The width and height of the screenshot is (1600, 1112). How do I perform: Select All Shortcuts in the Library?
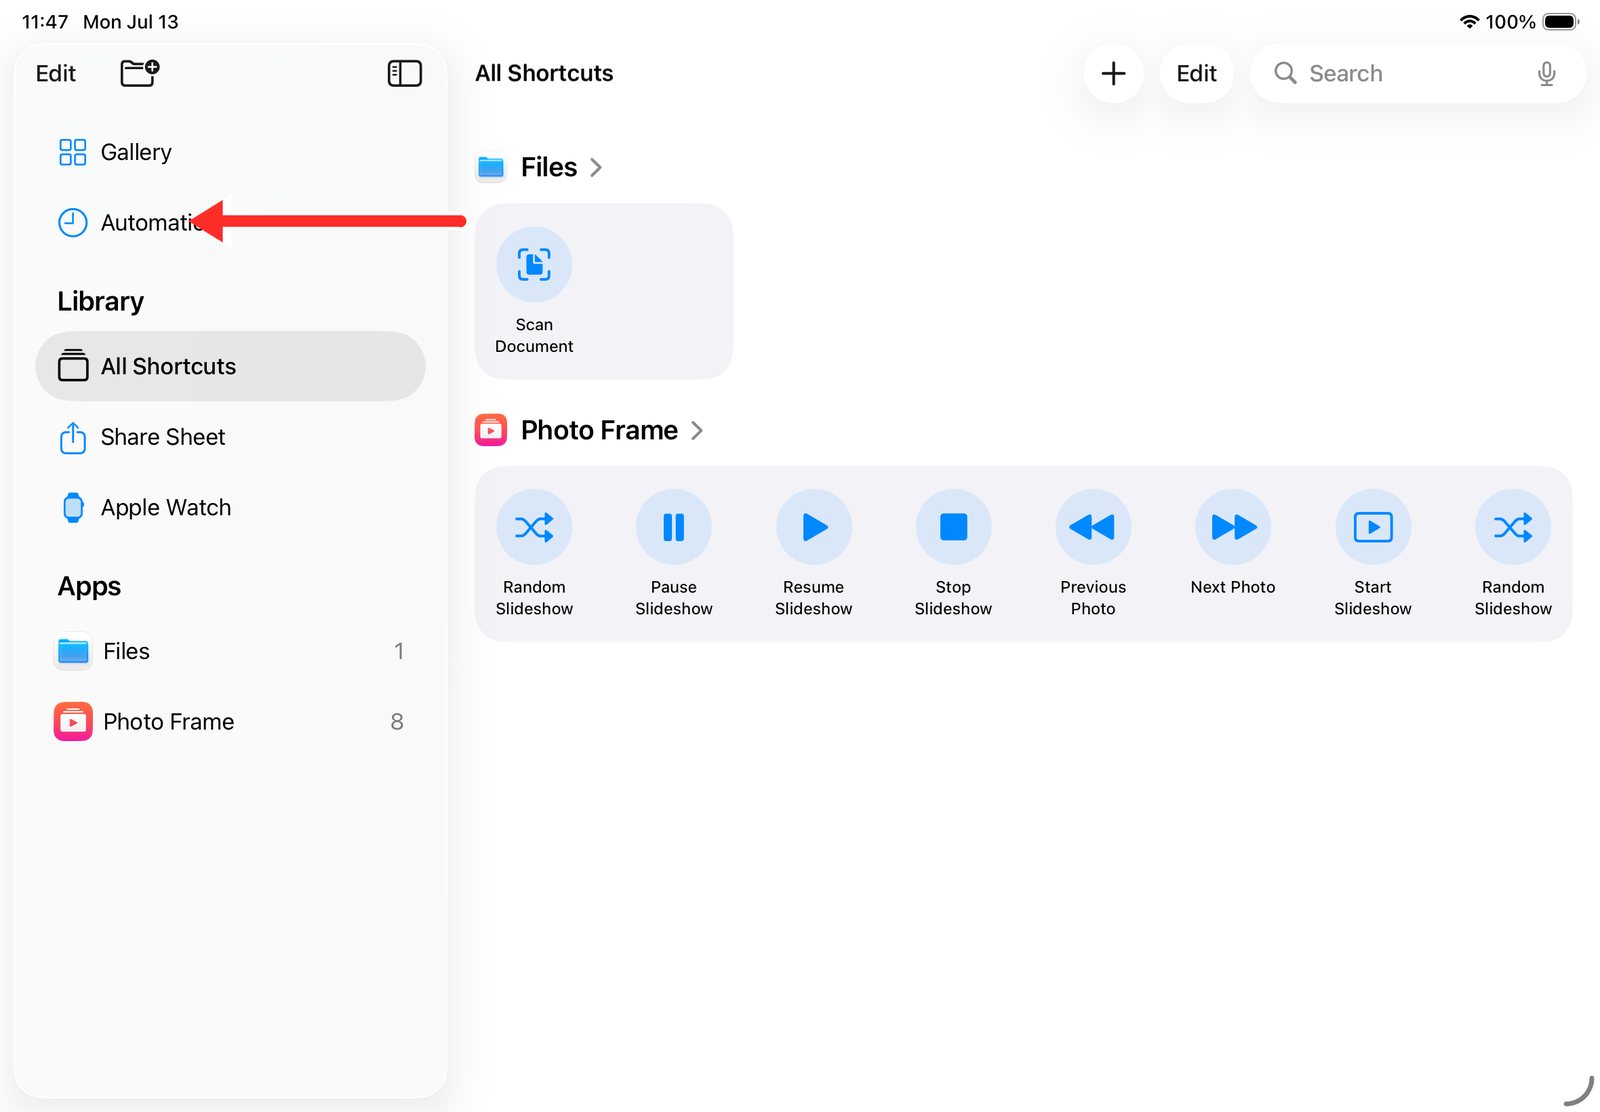230,366
